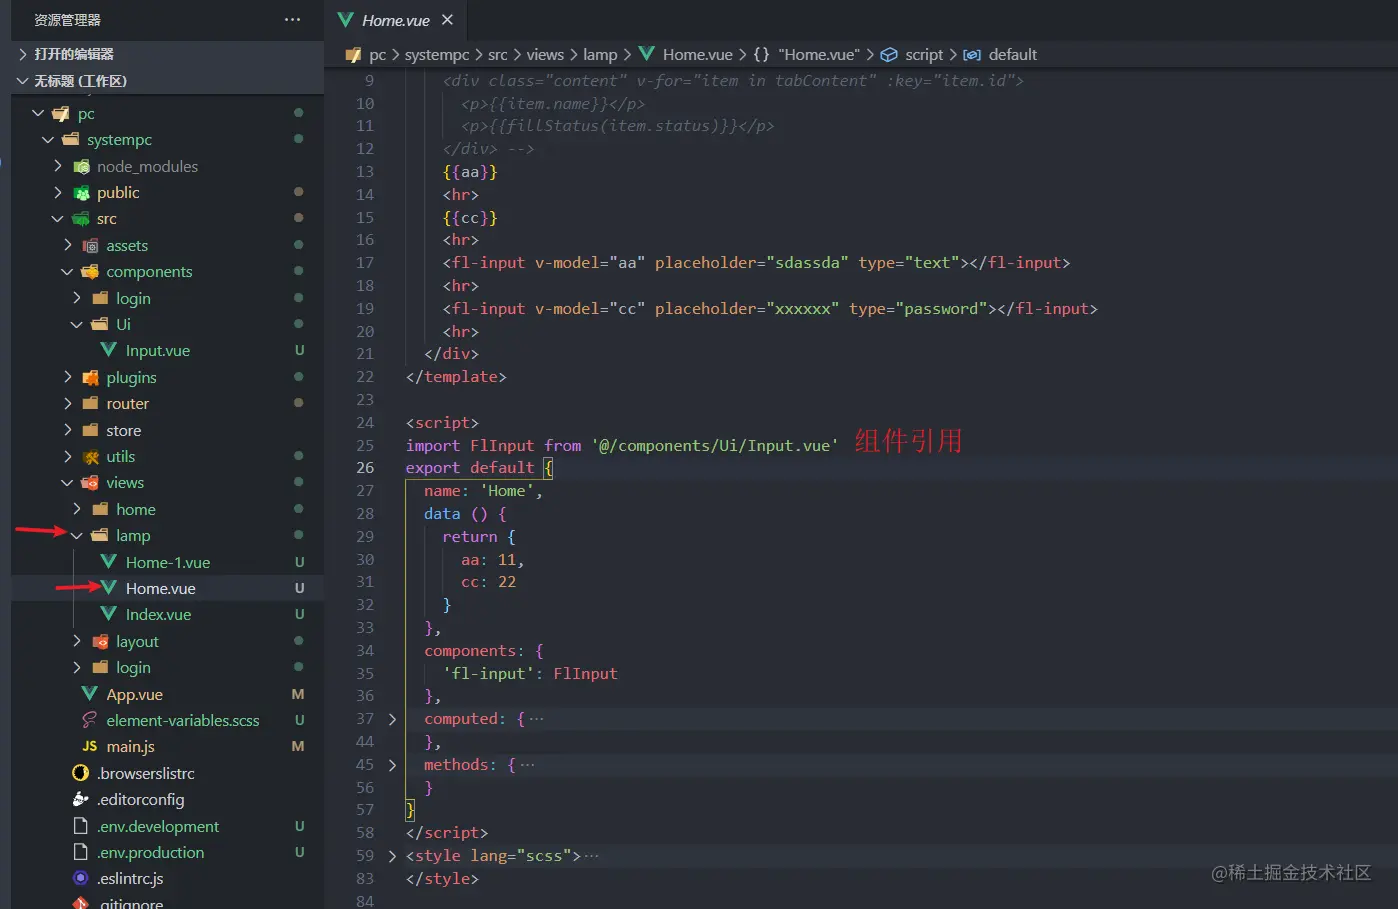Open the Explorer panel more actions menu
The width and height of the screenshot is (1398, 909).
[x=292, y=20]
